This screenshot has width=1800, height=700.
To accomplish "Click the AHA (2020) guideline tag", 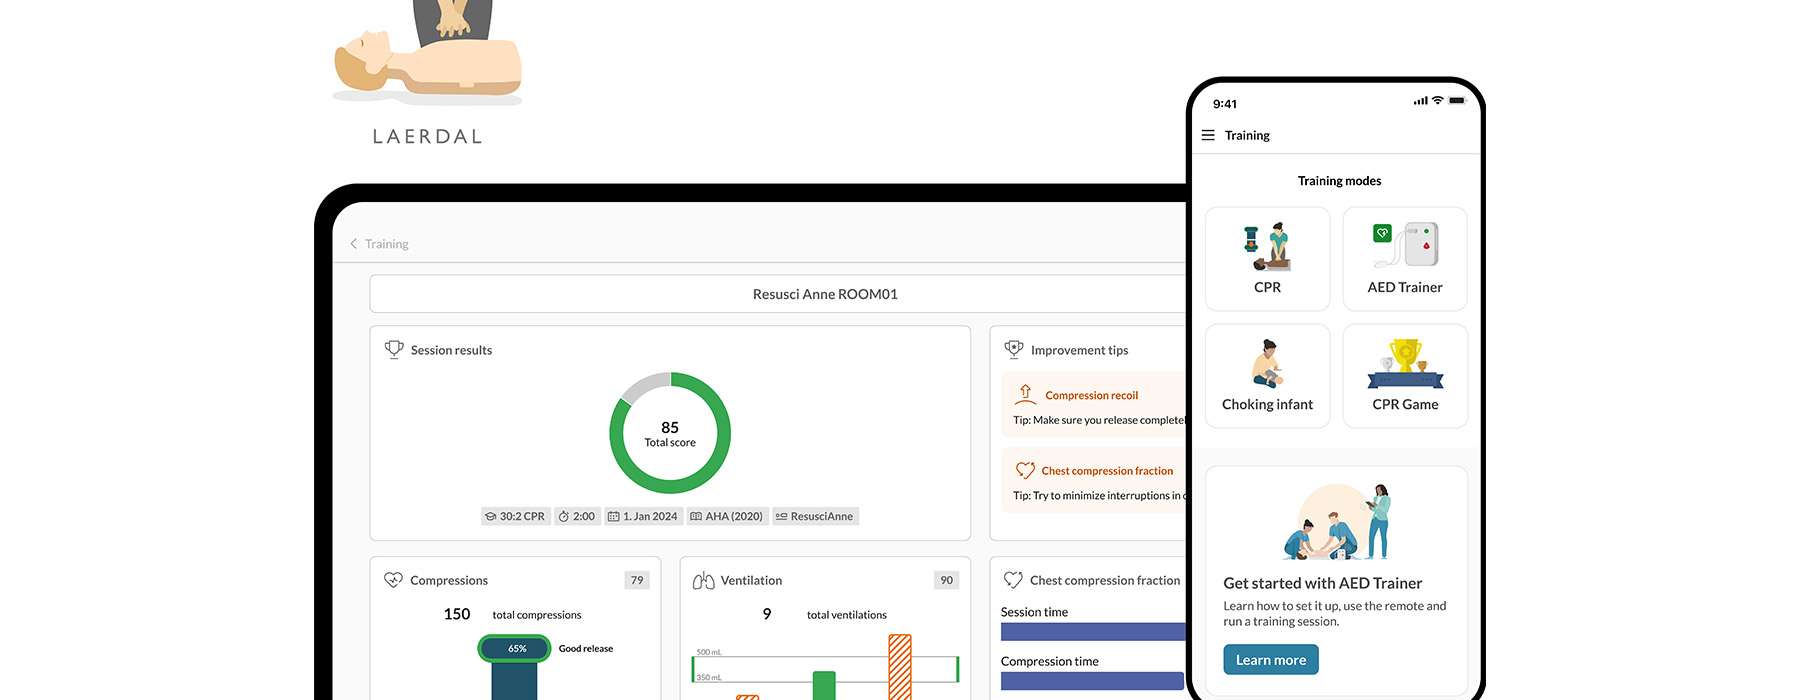I will tap(727, 516).
